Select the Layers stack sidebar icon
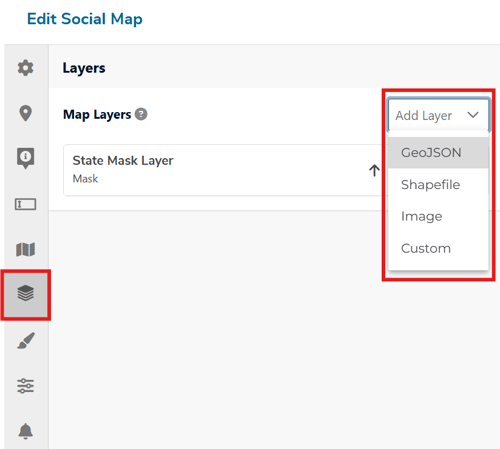 (x=25, y=293)
